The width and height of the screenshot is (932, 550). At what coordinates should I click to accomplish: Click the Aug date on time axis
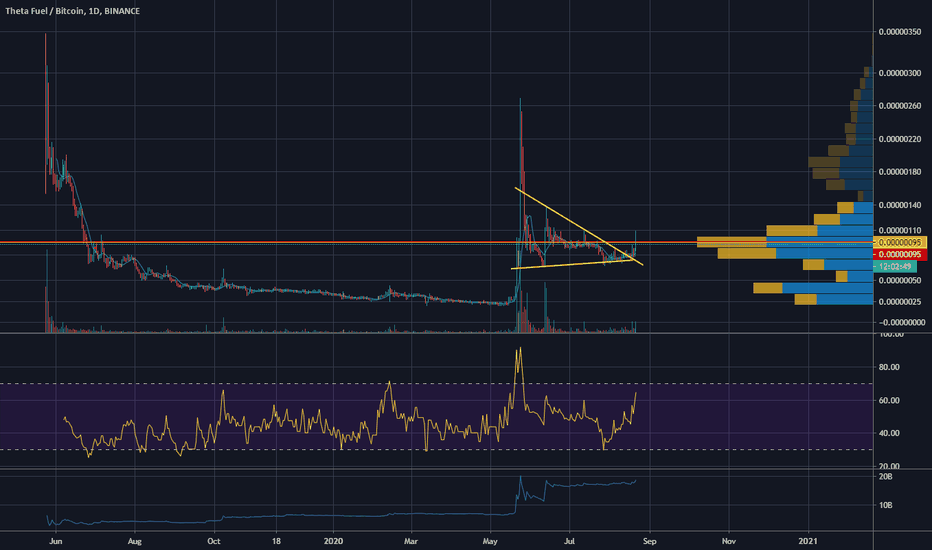click(135, 541)
